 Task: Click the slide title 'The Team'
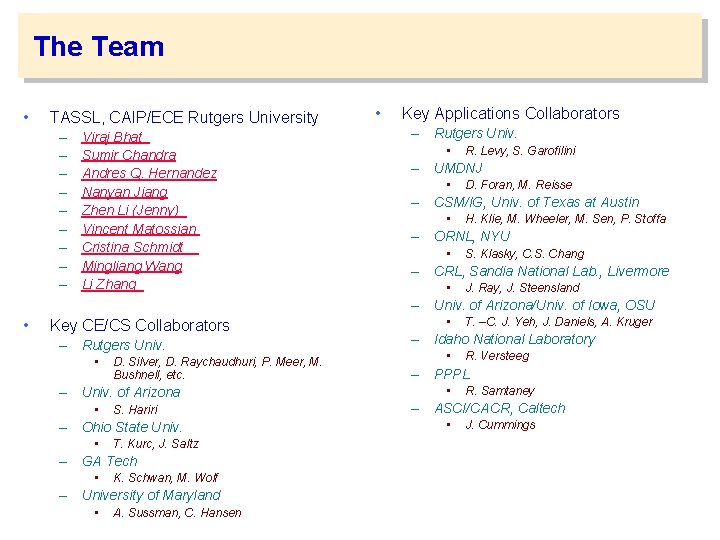tap(99, 46)
